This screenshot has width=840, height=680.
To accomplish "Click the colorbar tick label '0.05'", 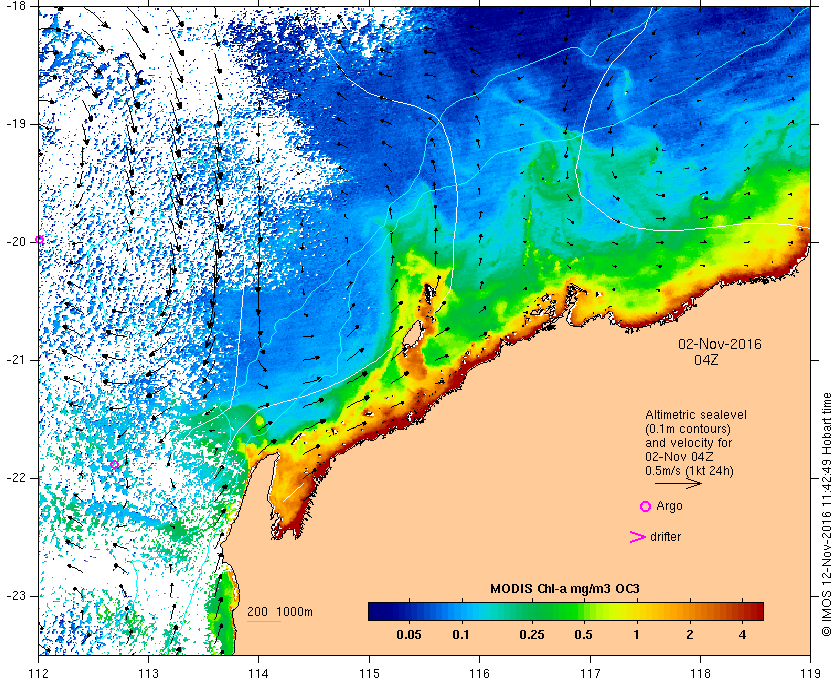I will point(409,636).
